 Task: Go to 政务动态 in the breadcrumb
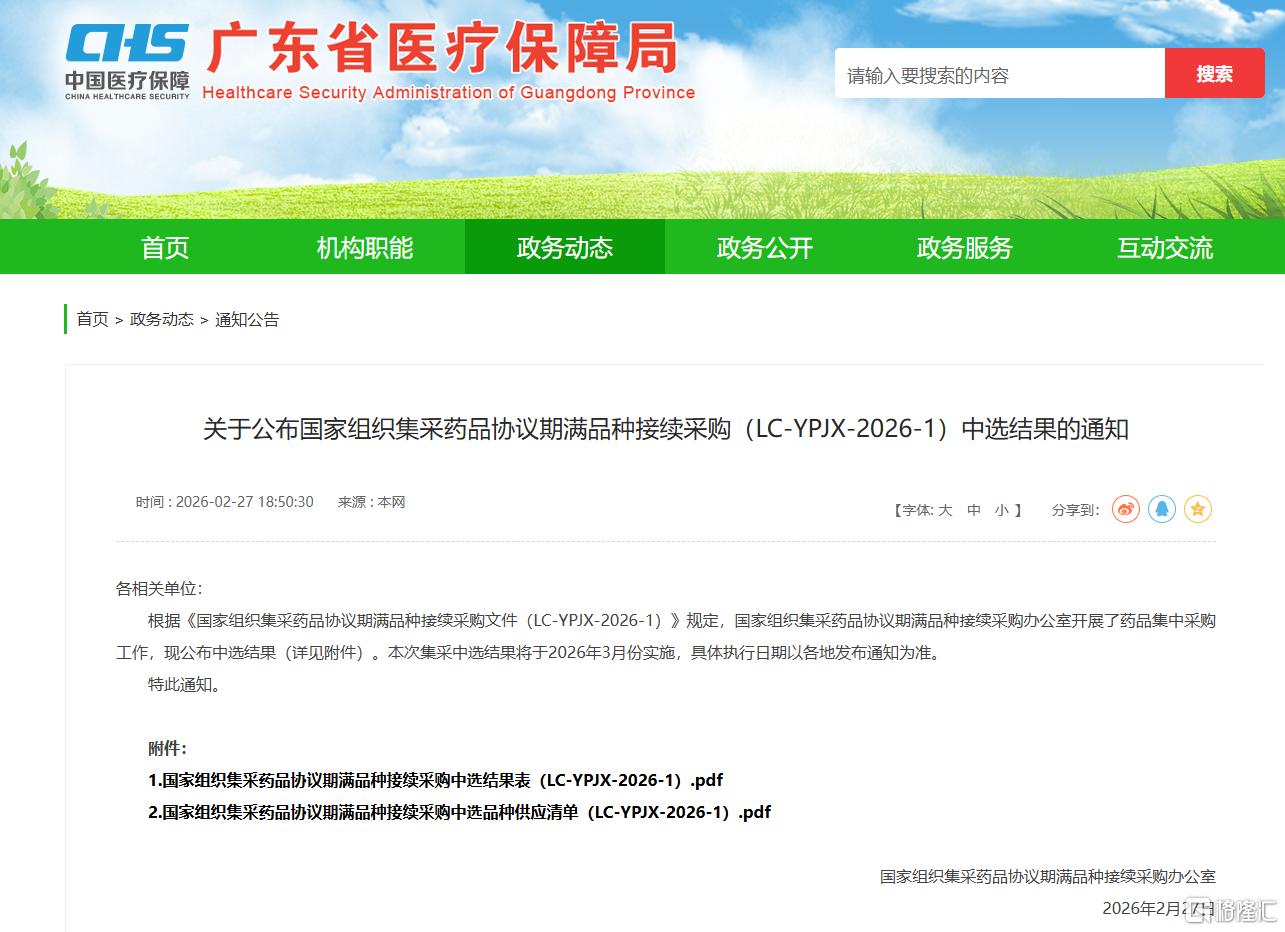click(162, 320)
